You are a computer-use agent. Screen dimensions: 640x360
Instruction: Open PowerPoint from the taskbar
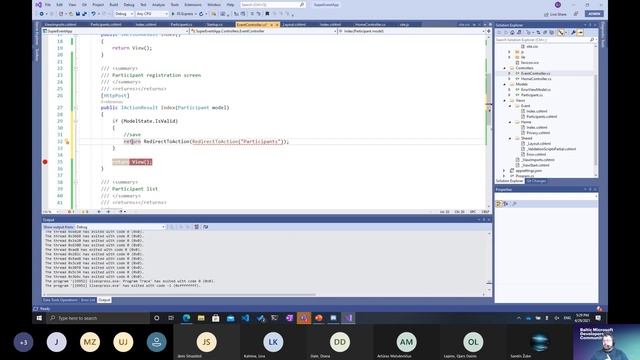[x=319, y=318]
